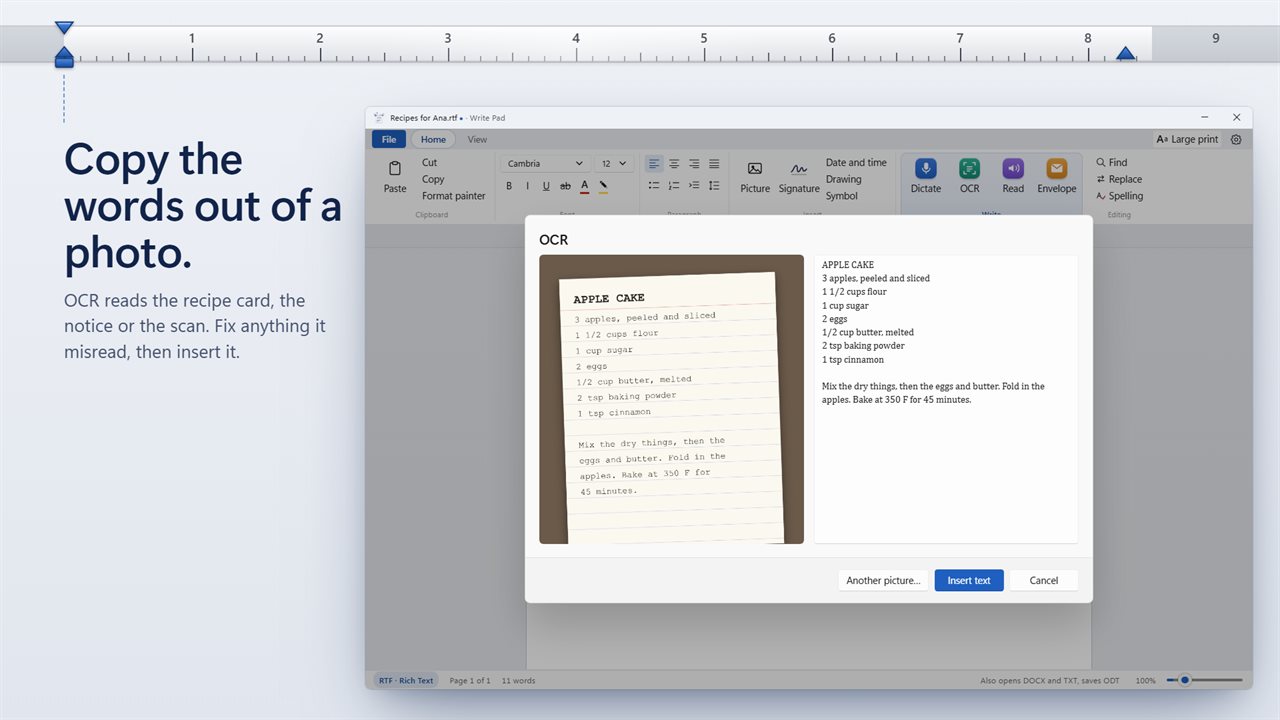Click the font color icon

point(584,186)
